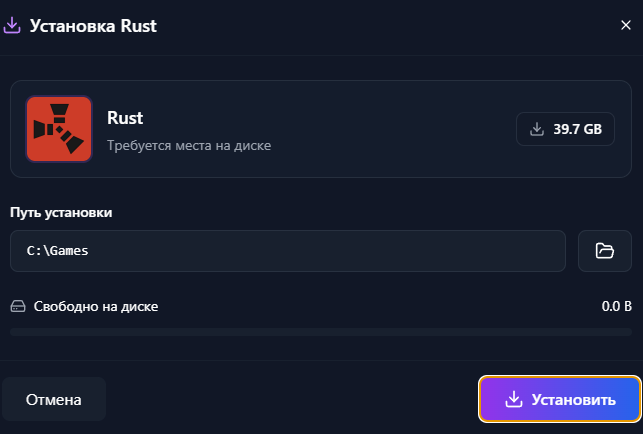Screen dimensions: 643x434
Task: Click the disk usage progress bar
Action: tap(321, 332)
